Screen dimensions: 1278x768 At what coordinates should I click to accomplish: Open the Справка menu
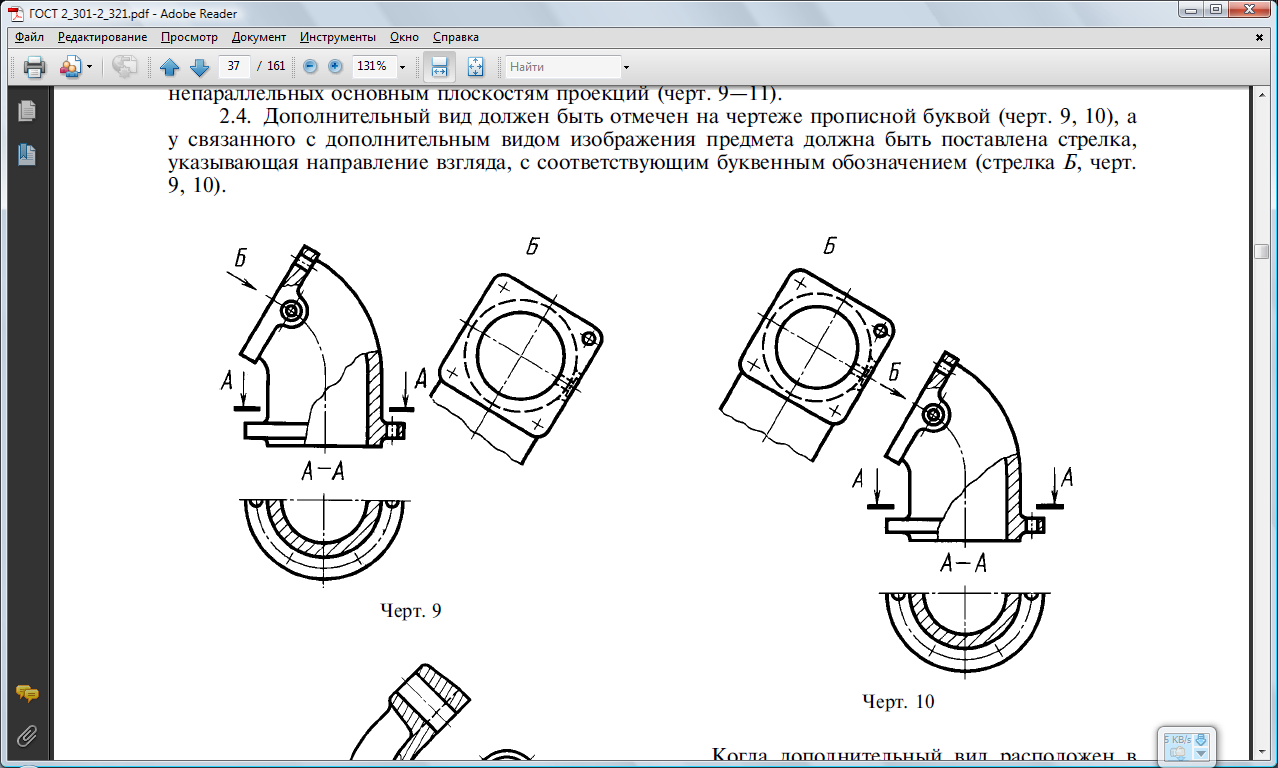456,37
